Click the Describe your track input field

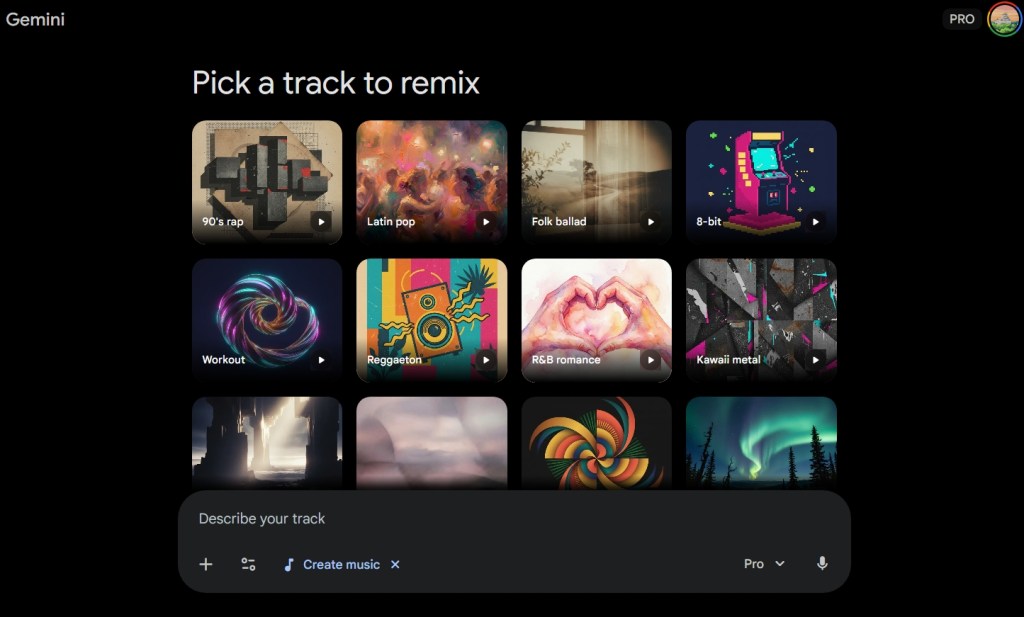(400, 518)
